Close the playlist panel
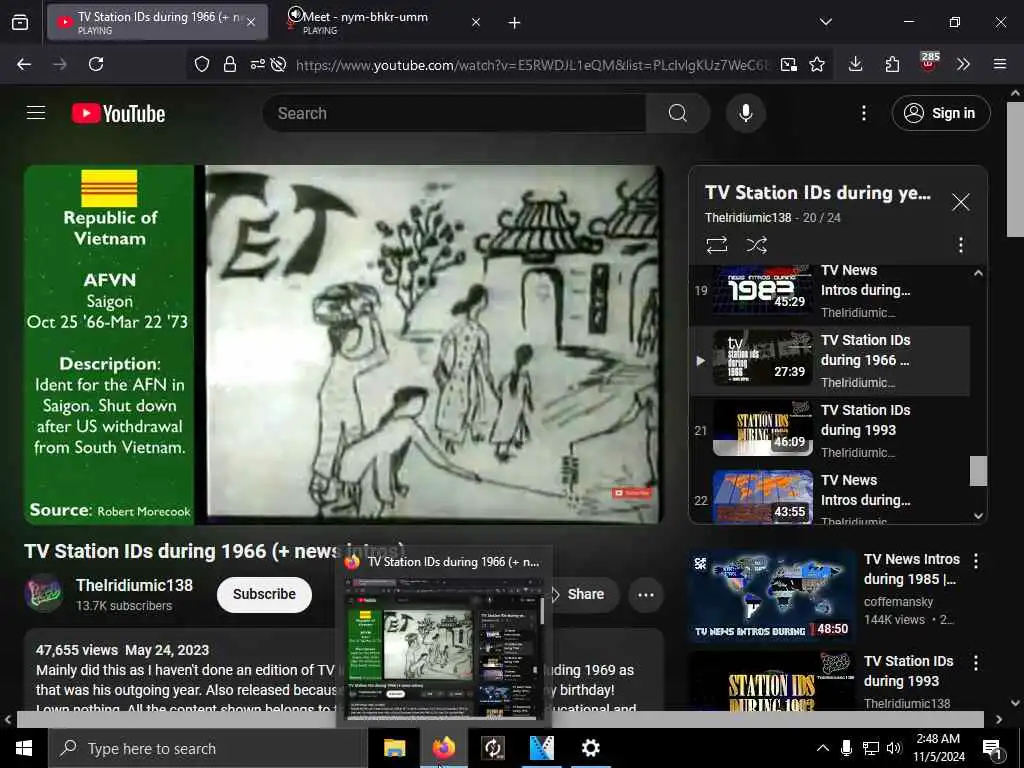The width and height of the screenshot is (1024, 768). [x=960, y=202]
